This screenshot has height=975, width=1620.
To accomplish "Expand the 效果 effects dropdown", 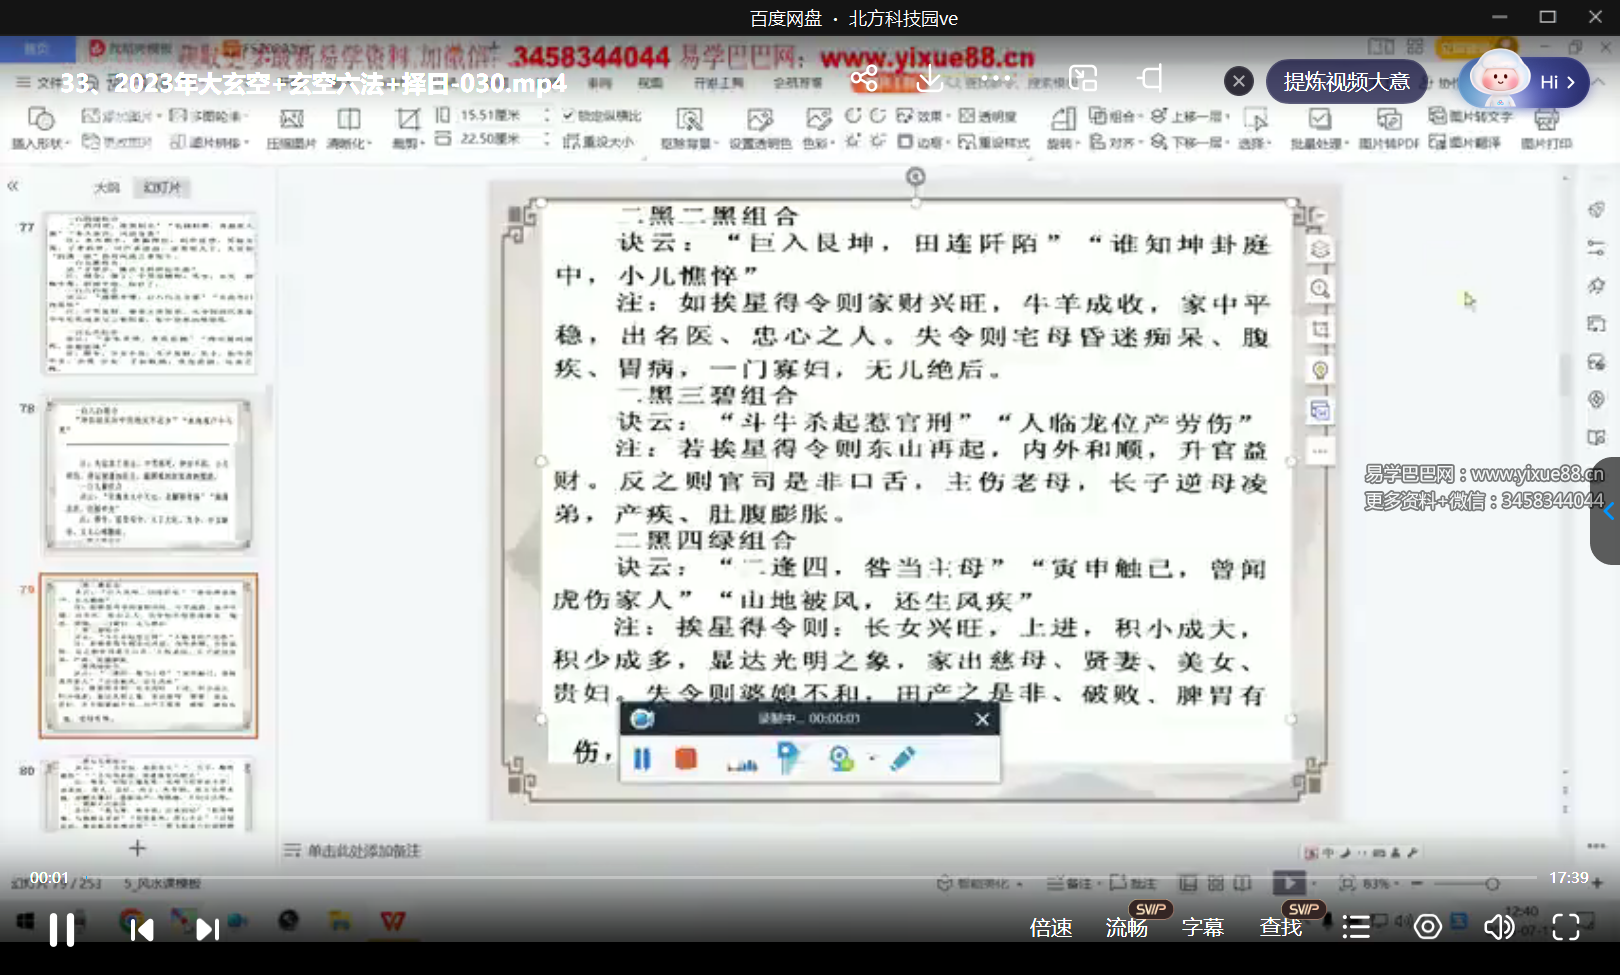I will click(x=928, y=115).
